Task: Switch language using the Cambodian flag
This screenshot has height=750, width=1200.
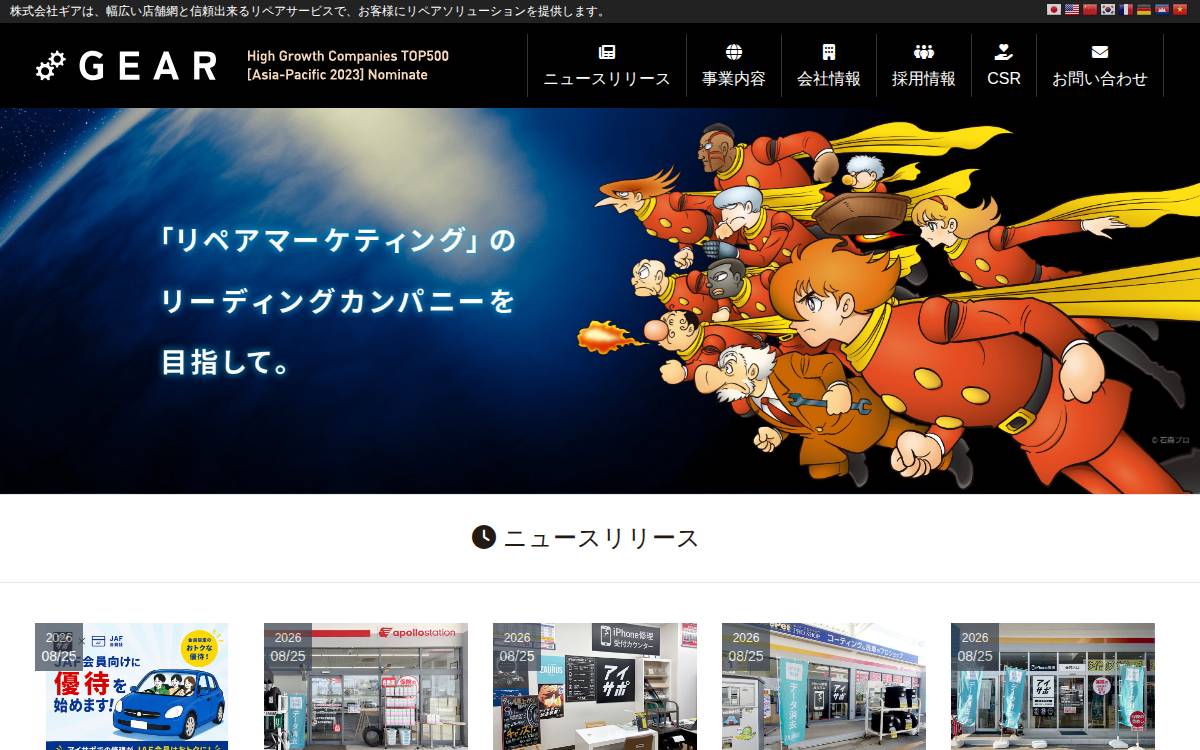Action: [1161, 10]
